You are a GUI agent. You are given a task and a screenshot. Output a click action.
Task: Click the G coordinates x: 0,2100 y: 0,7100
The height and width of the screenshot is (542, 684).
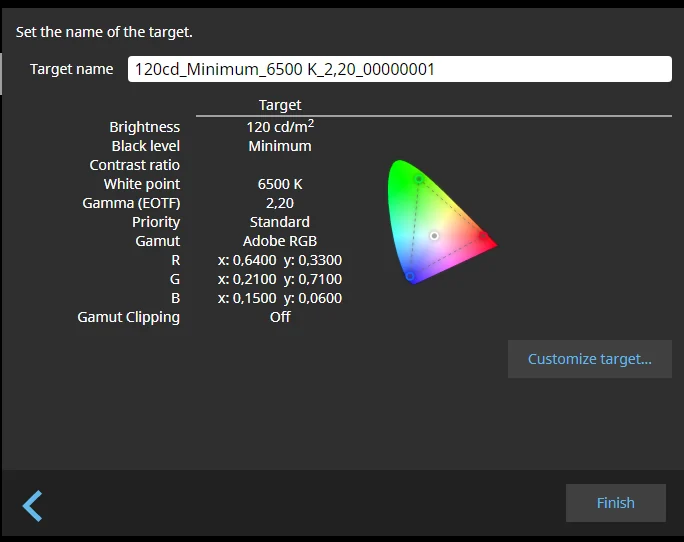coord(280,279)
